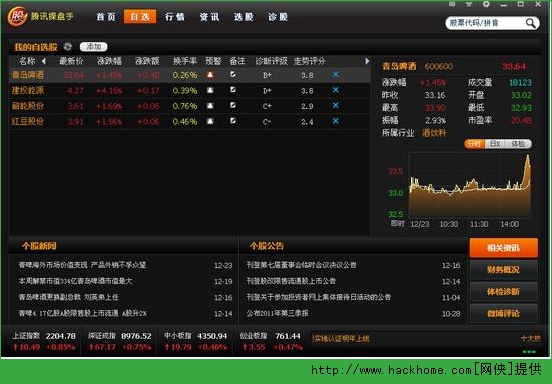
Task: Switch to the 资讯 tab
Action: [x=209, y=17]
